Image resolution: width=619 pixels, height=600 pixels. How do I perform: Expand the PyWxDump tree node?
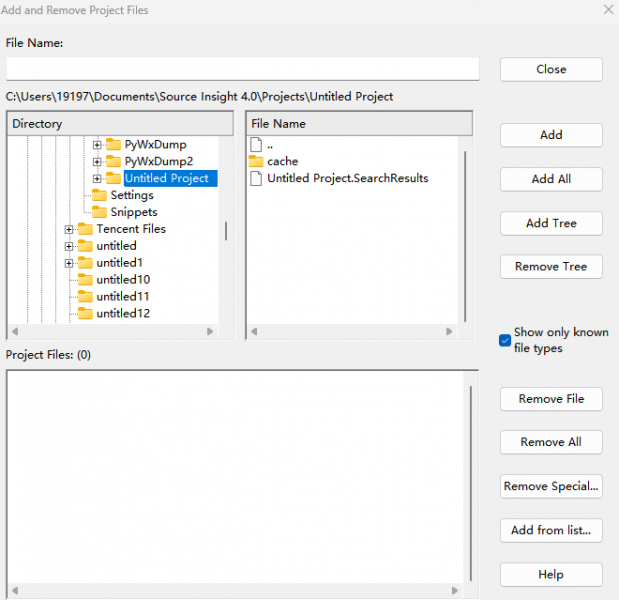pyautogui.click(x=97, y=145)
